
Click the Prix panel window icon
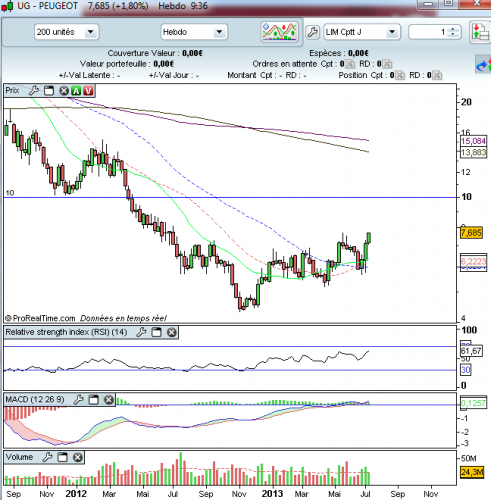(x=49, y=91)
